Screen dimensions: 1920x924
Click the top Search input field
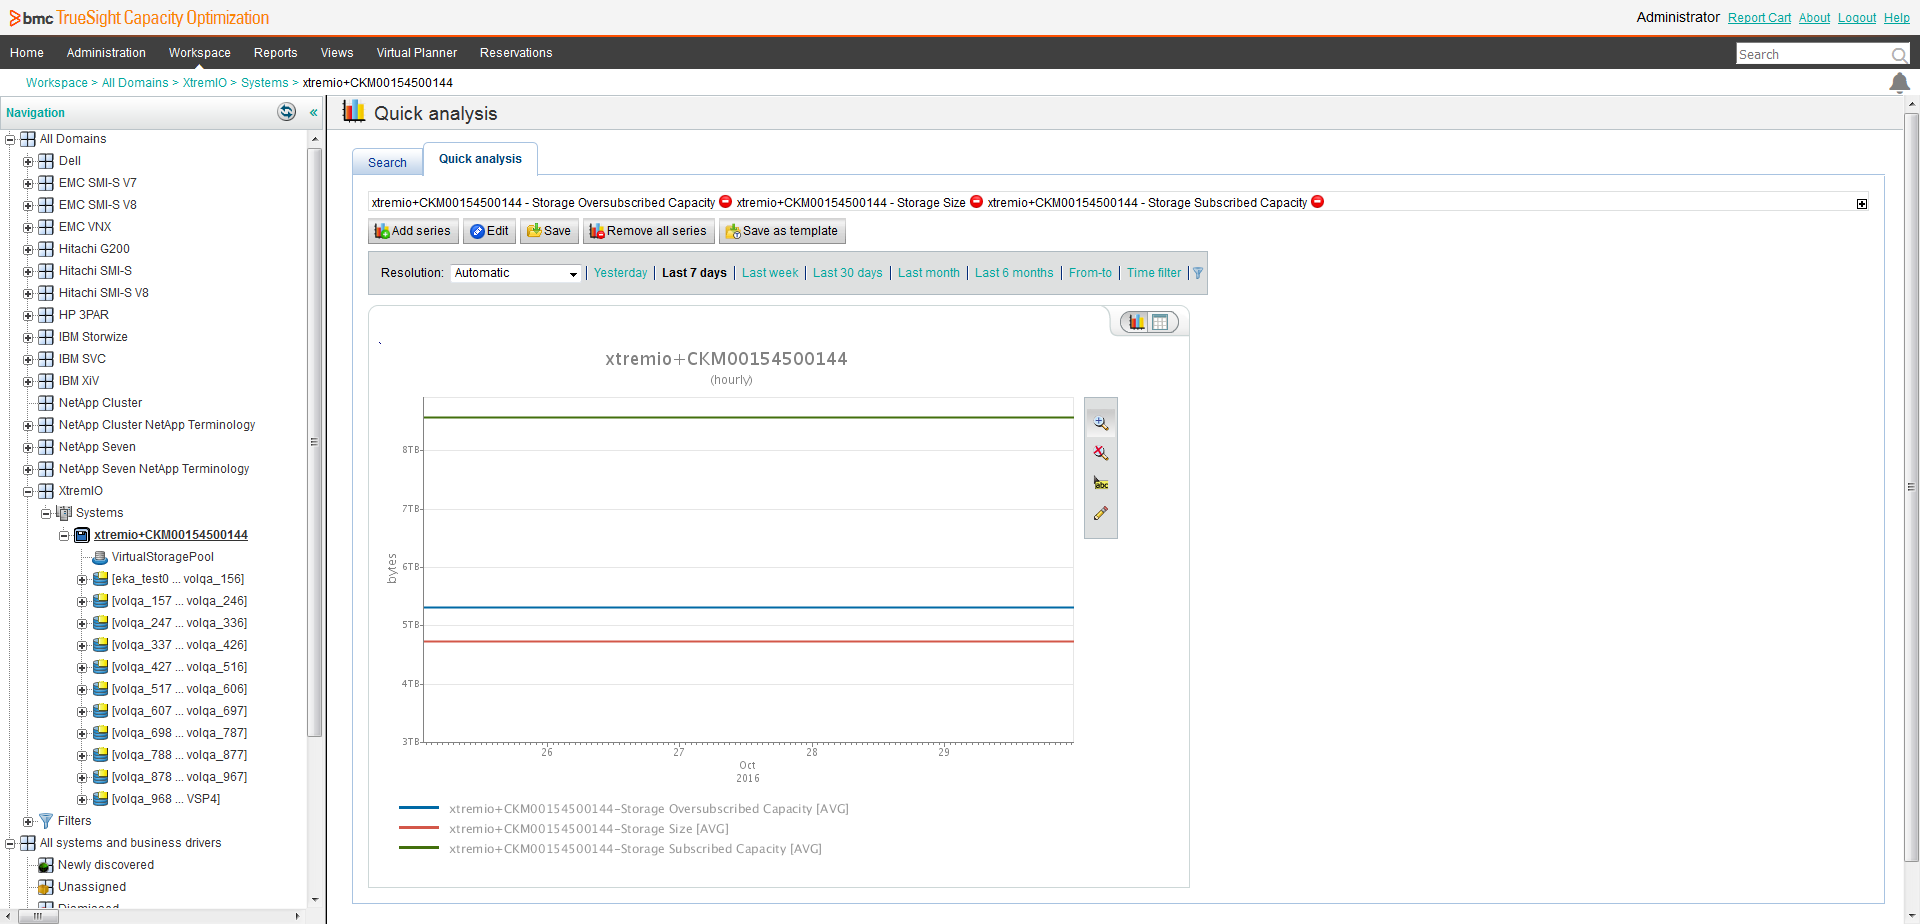pos(1812,55)
